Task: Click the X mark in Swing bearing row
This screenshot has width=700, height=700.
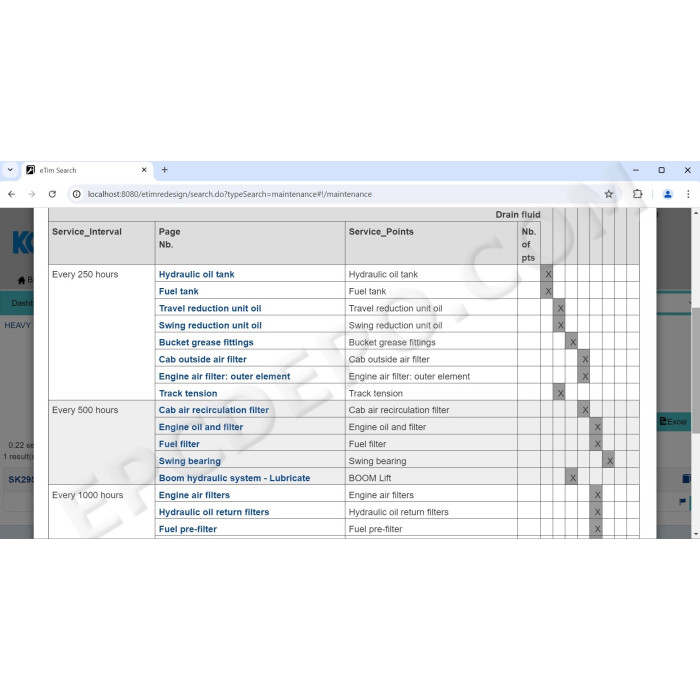Action: (610, 461)
